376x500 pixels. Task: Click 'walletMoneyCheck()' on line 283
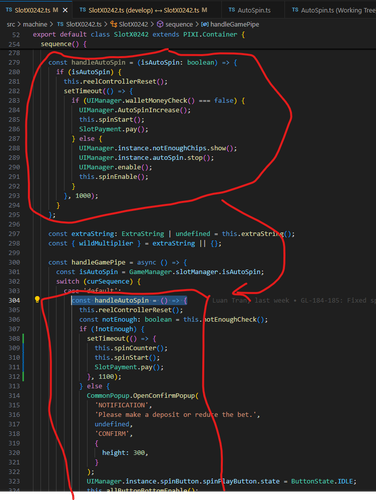click(x=160, y=100)
